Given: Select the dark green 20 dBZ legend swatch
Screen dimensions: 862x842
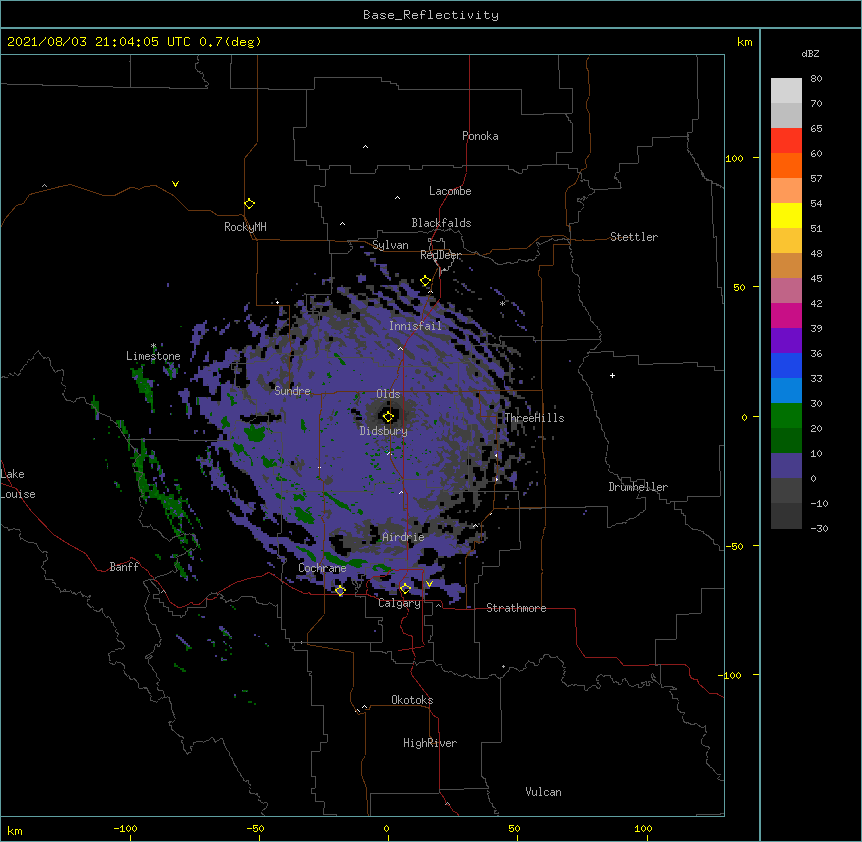Looking at the screenshot, I should pyautogui.click(x=786, y=440).
